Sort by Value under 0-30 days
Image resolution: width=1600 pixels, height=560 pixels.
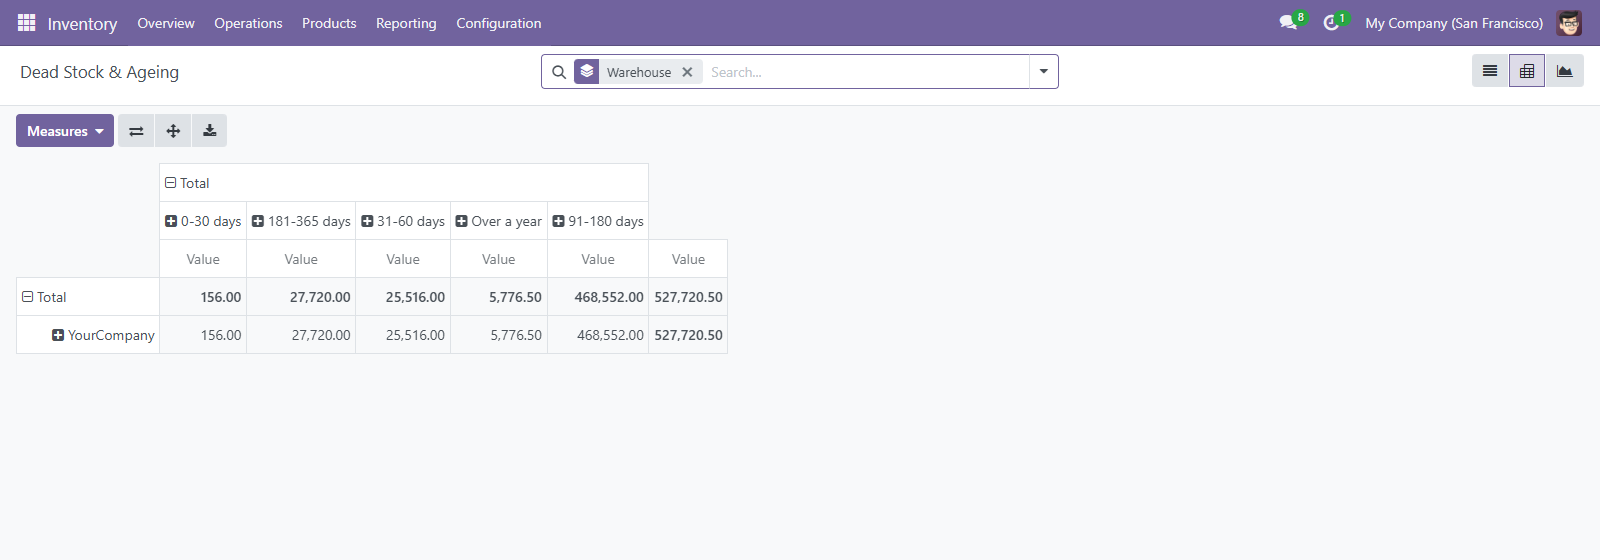click(203, 259)
